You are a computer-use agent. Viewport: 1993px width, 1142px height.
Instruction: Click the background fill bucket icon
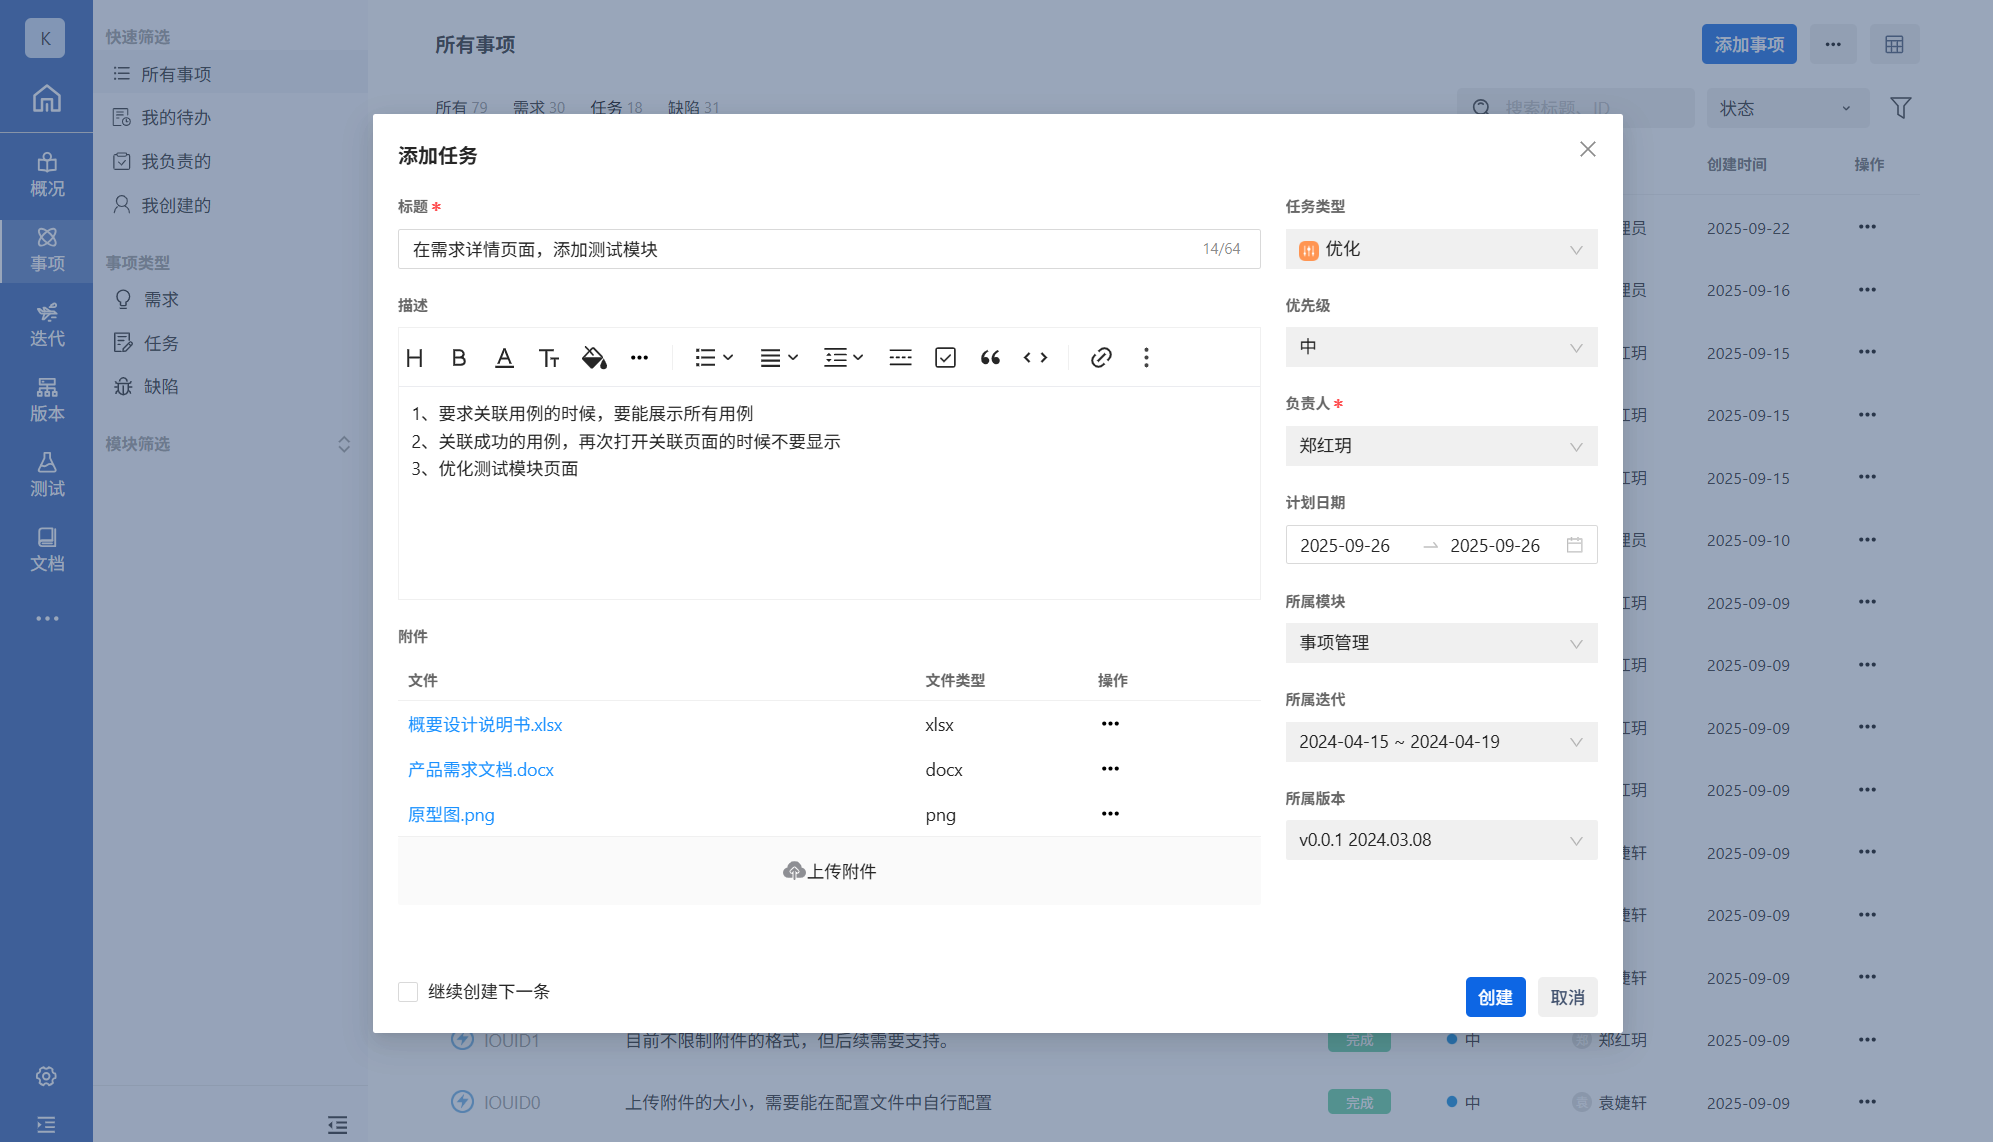tap(594, 358)
